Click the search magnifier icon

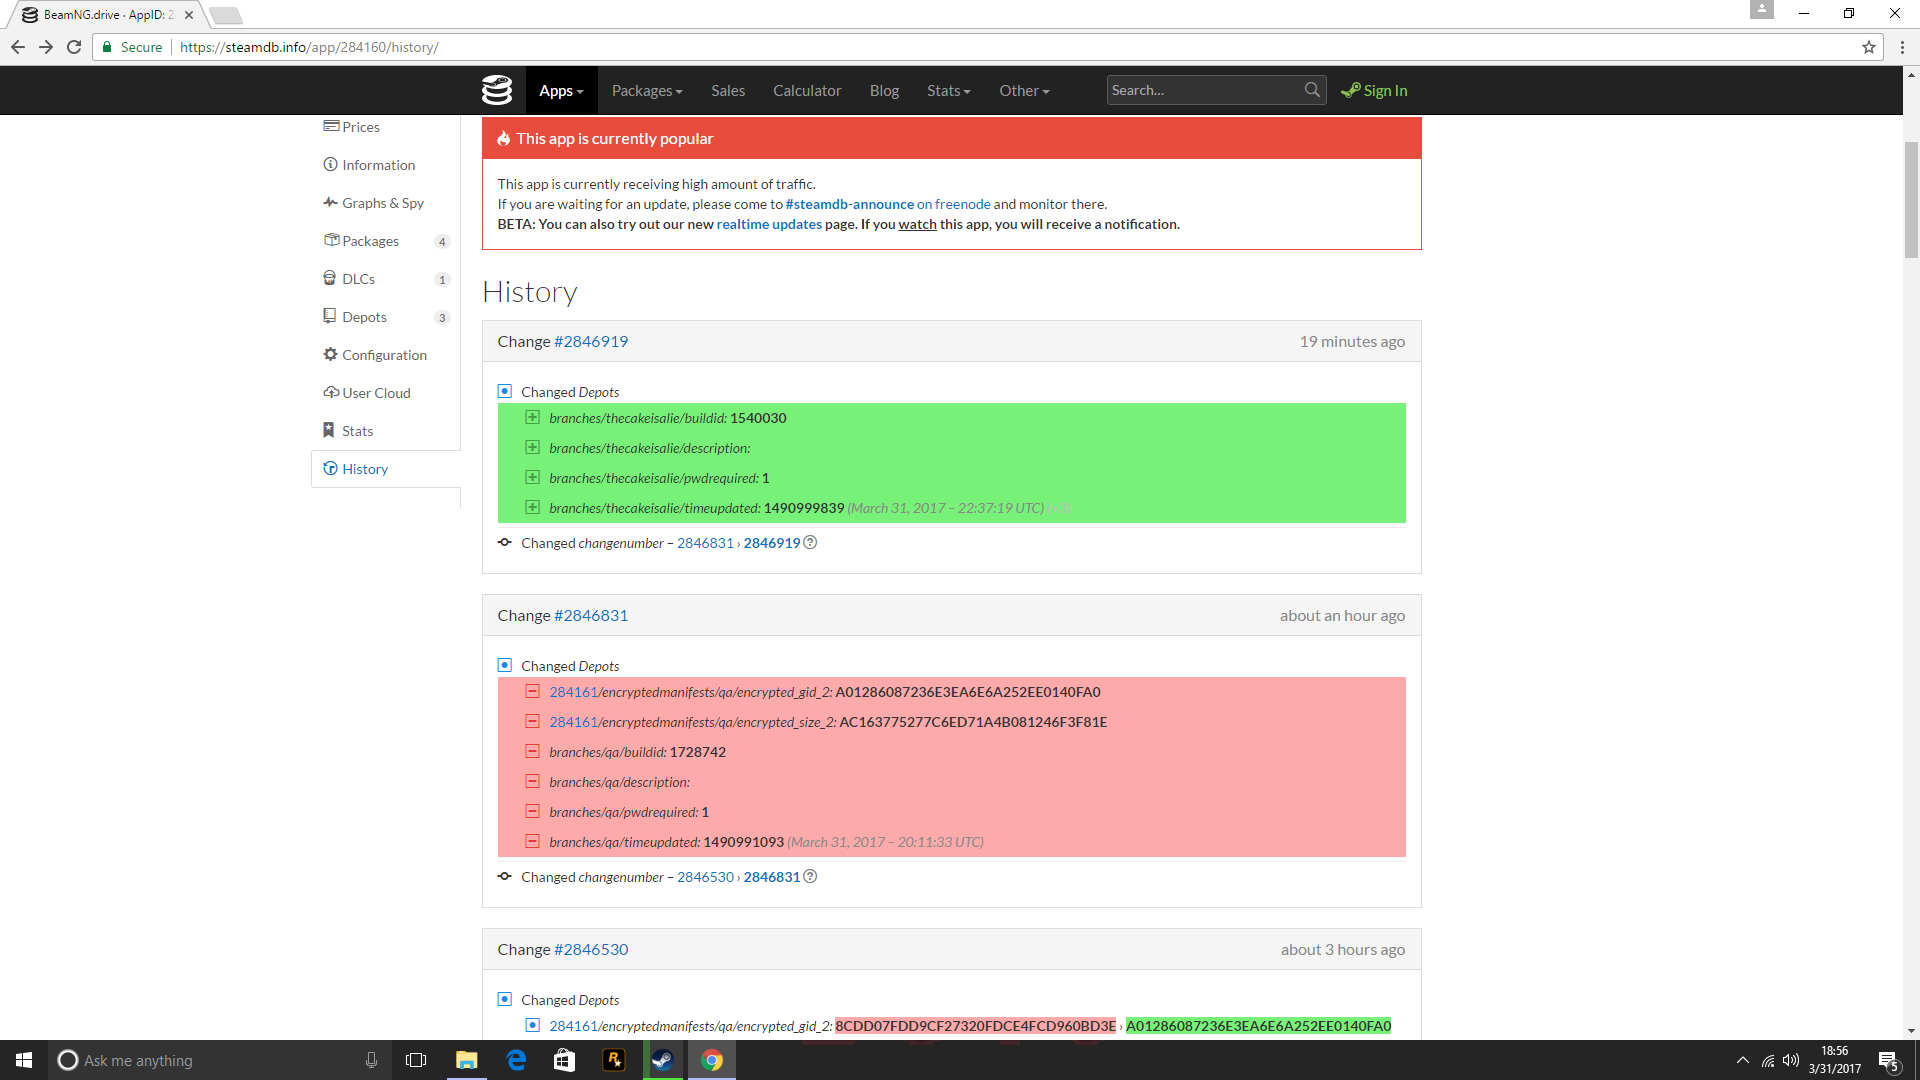1312,90
